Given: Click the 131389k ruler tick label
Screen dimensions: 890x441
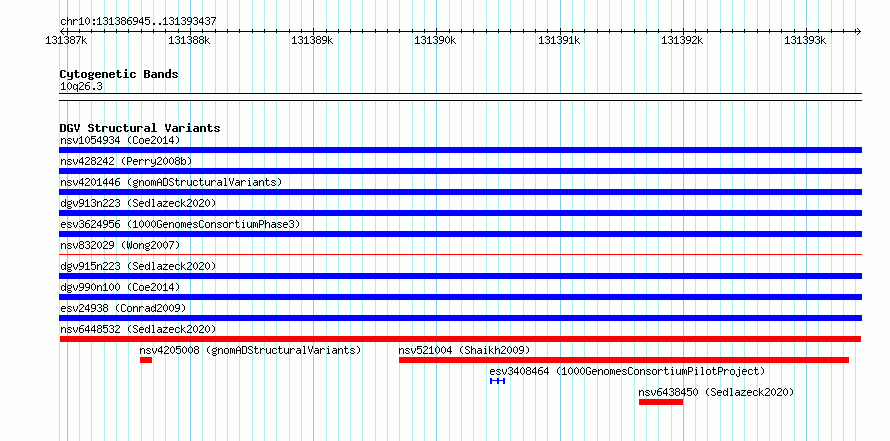Looking at the screenshot, I should coord(312,40).
